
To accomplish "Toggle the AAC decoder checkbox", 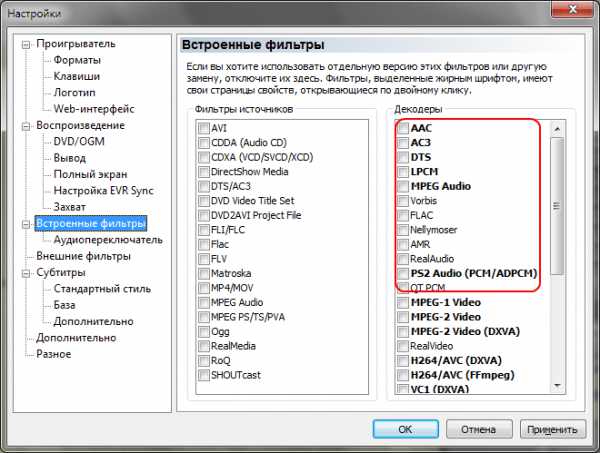I will tap(403, 128).
